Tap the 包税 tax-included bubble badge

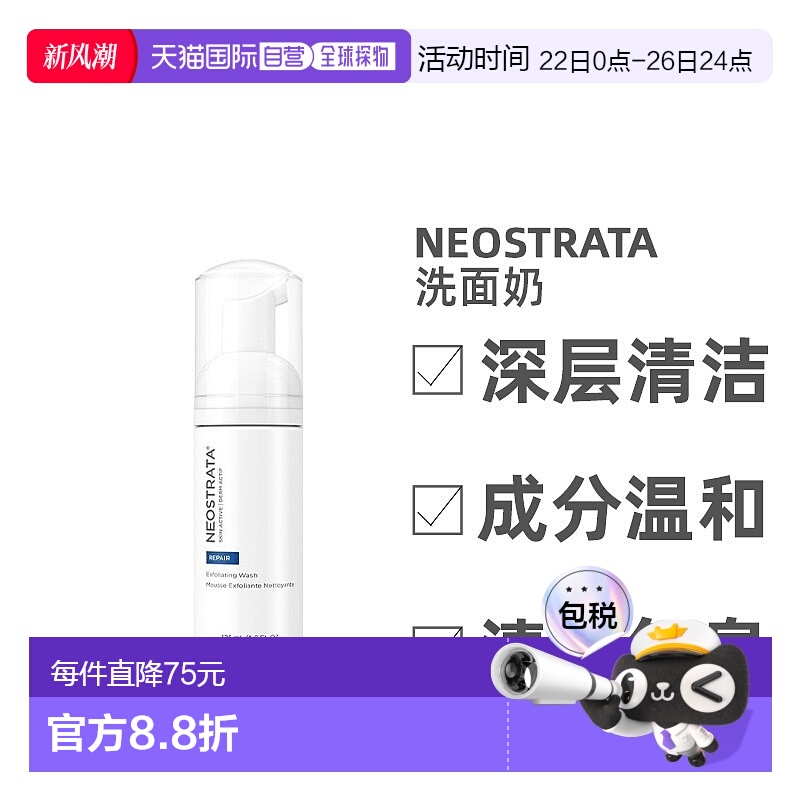point(587,611)
